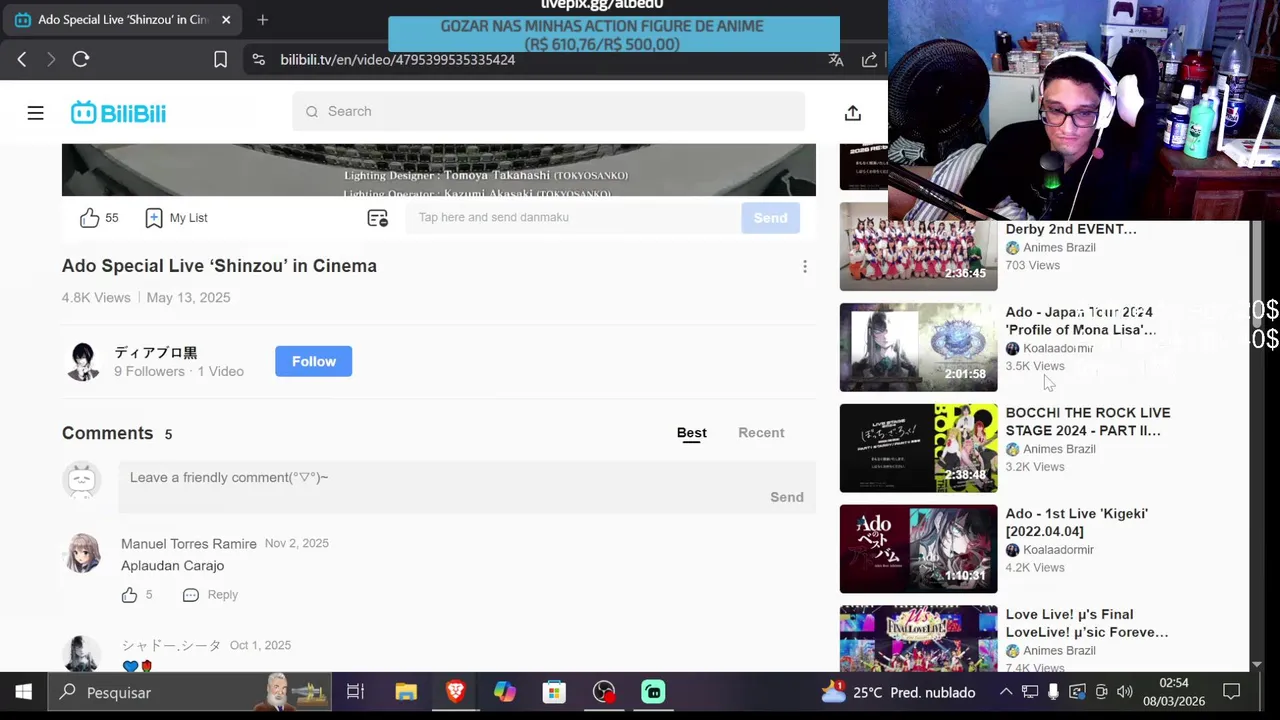Close the Ado Special Live tab
This screenshot has width=1280, height=720.
pyautogui.click(x=226, y=20)
